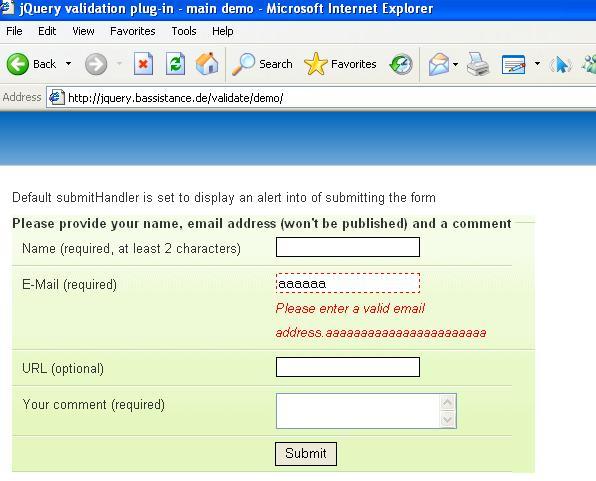This screenshot has height=481, width=596.
Task: Click the green Back arrow icon
Action: [17, 64]
